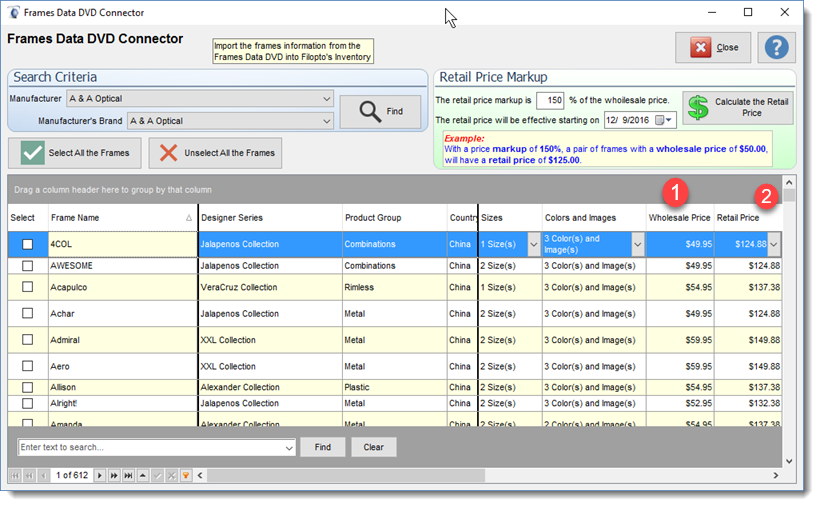This screenshot has width=819, height=506.
Task: Click the post edit checkmark navigator icon
Action: 157,476
